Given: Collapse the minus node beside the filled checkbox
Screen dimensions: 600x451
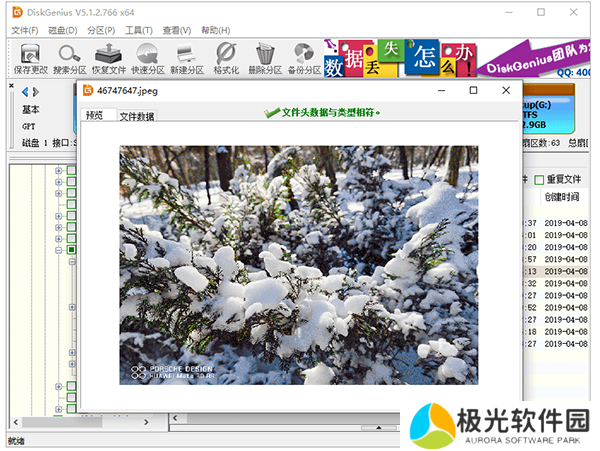Looking at the screenshot, I should point(59,249).
